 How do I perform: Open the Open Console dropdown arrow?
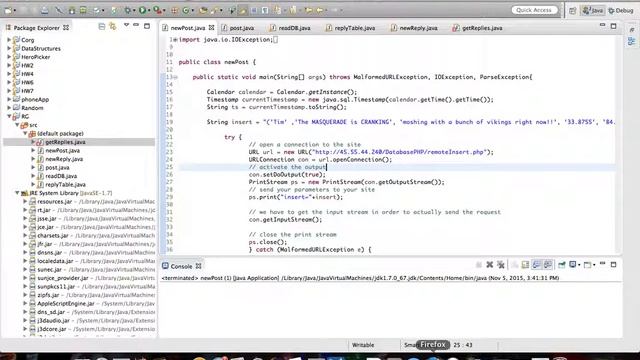pos(594,265)
